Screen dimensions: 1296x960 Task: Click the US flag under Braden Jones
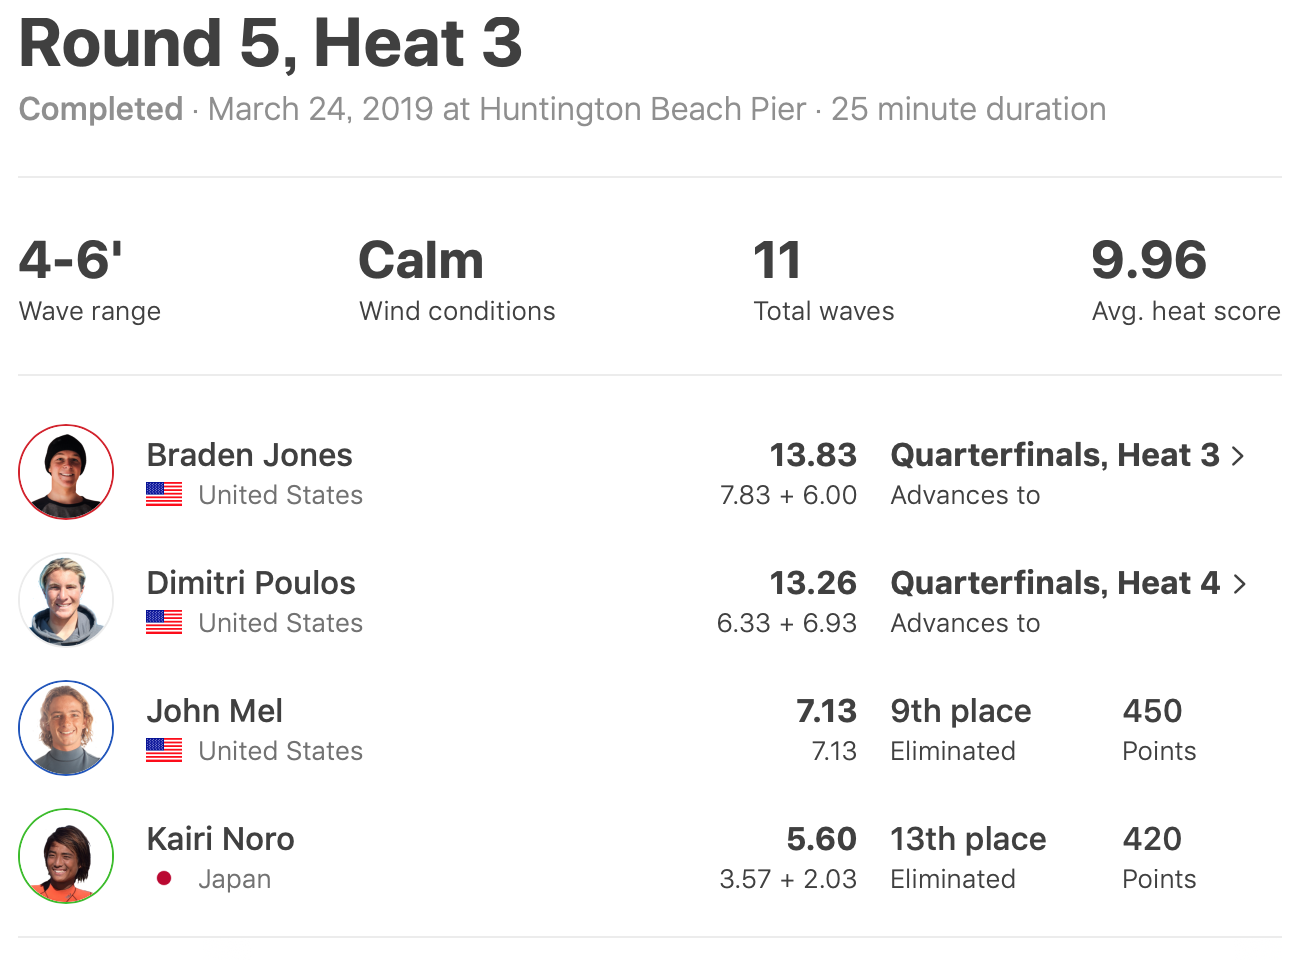click(164, 495)
